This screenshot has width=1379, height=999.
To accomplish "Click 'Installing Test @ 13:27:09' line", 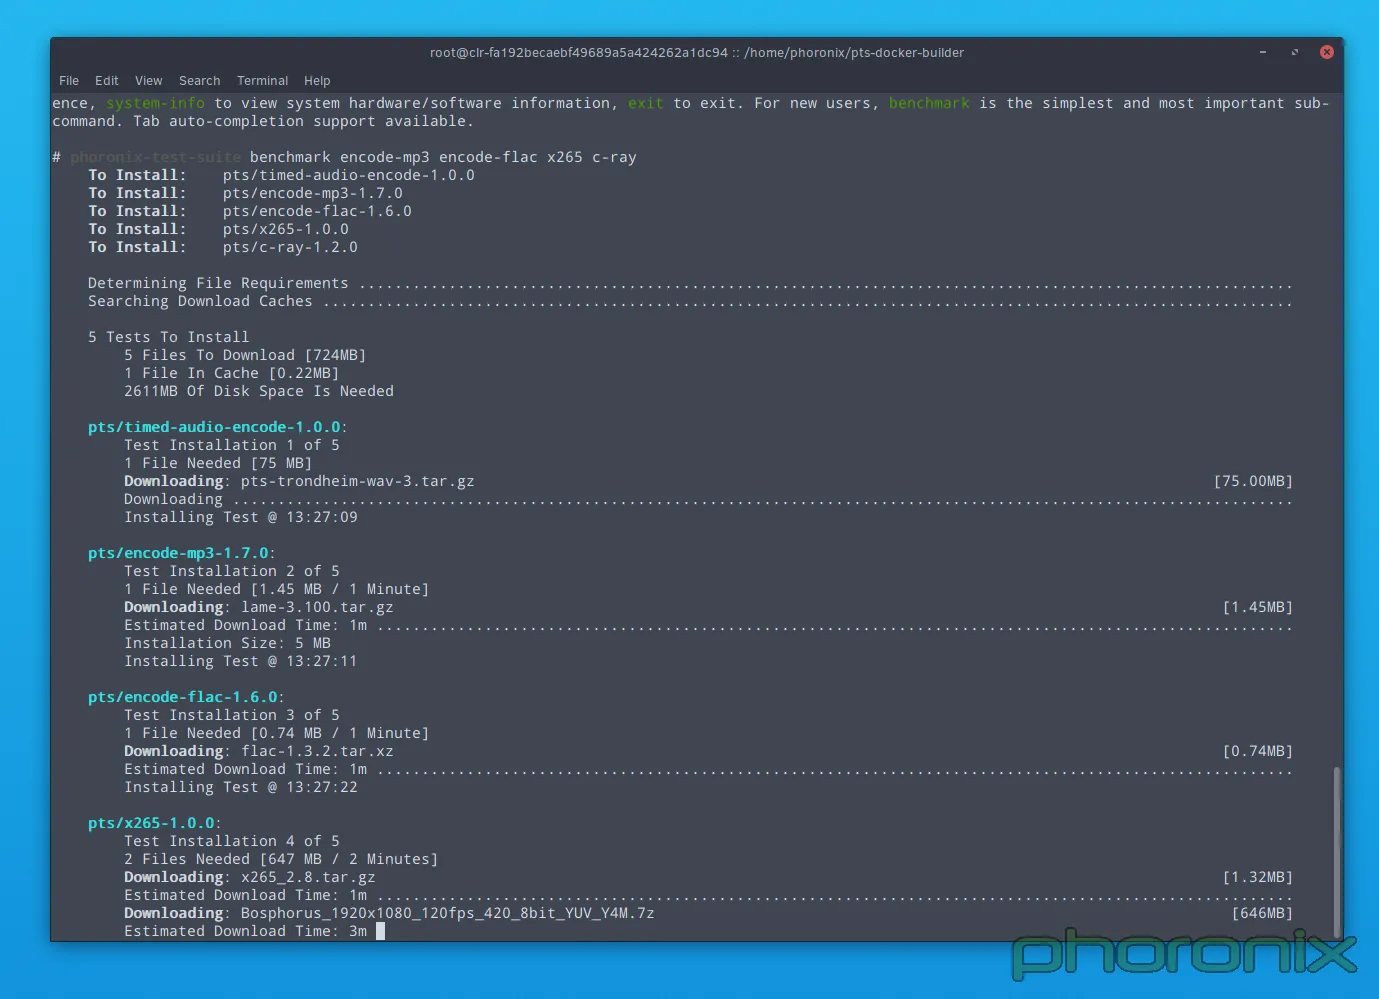I will point(240,517).
